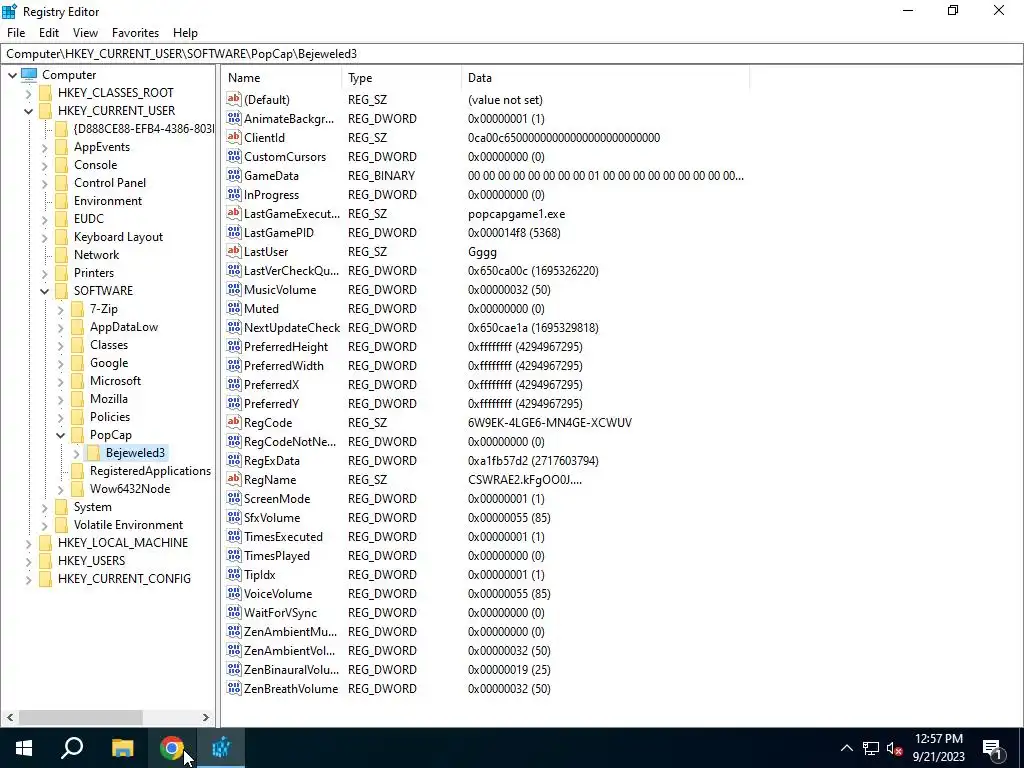The width and height of the screenshot is (1024, 768).
Task: Expand the HKEY_LOCAL_MACHINE node
Action: coord(29,543)
